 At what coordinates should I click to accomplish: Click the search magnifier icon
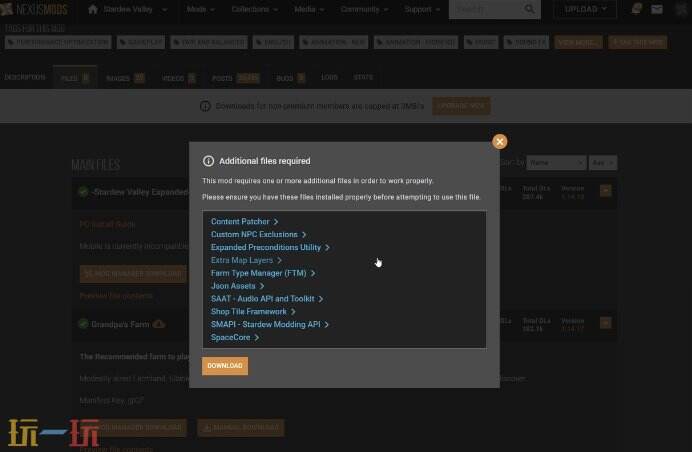(x=530, y=10)
